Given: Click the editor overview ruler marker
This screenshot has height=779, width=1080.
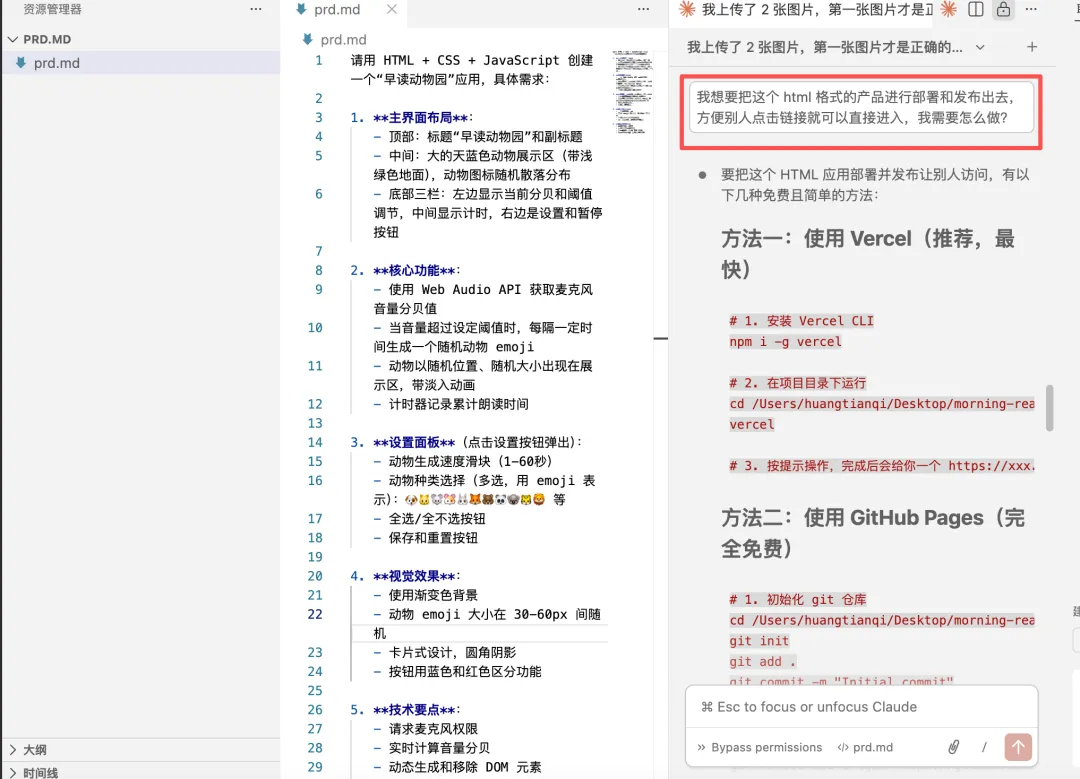Looking at the screenshot, I should (x=661, y=338).
